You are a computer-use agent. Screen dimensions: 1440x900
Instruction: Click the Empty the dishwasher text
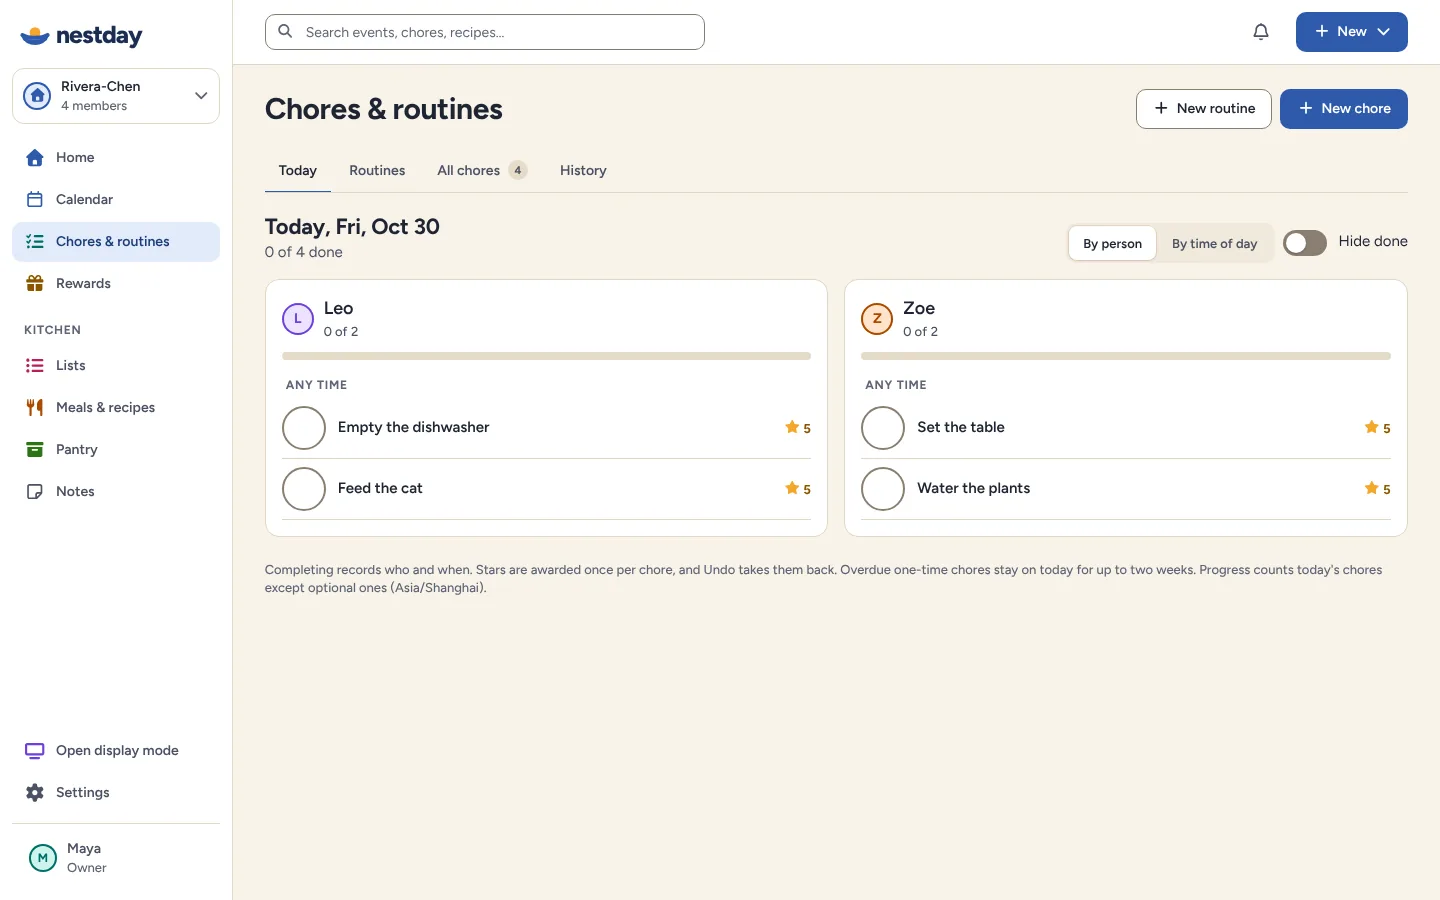coord(413,427)
